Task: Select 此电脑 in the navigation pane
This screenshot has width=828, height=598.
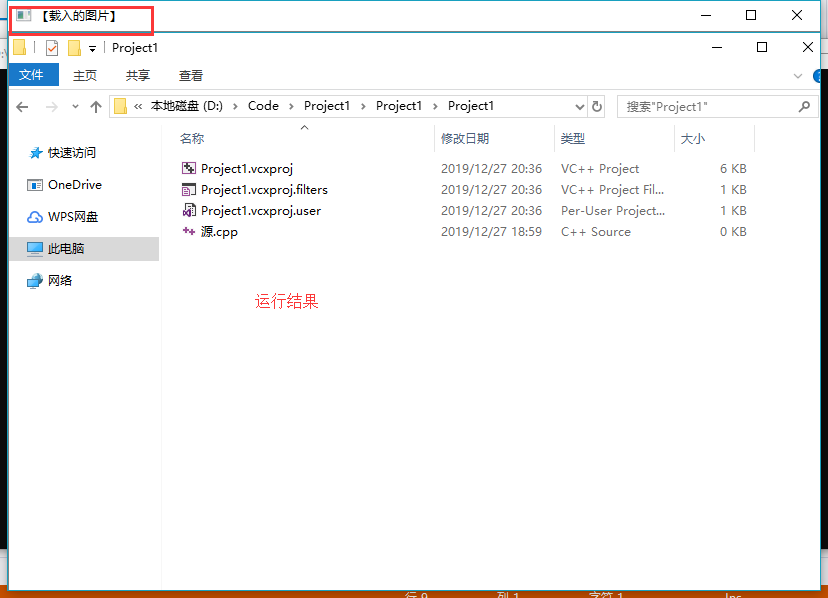Action: point(66,249)
